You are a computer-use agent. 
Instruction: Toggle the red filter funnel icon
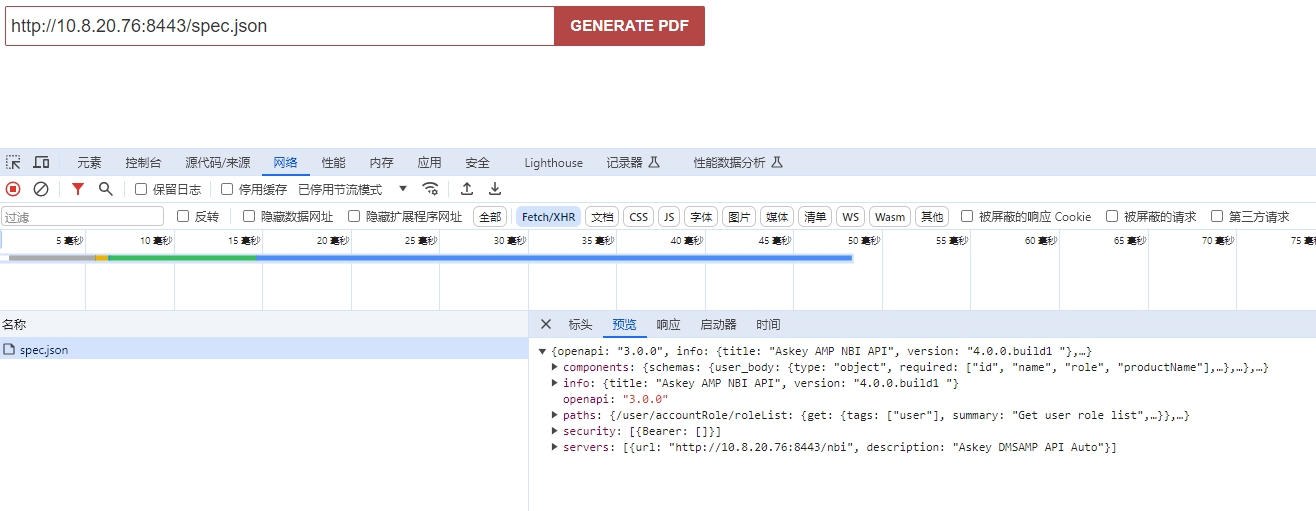pyautogui.click(x=78, y=189)
